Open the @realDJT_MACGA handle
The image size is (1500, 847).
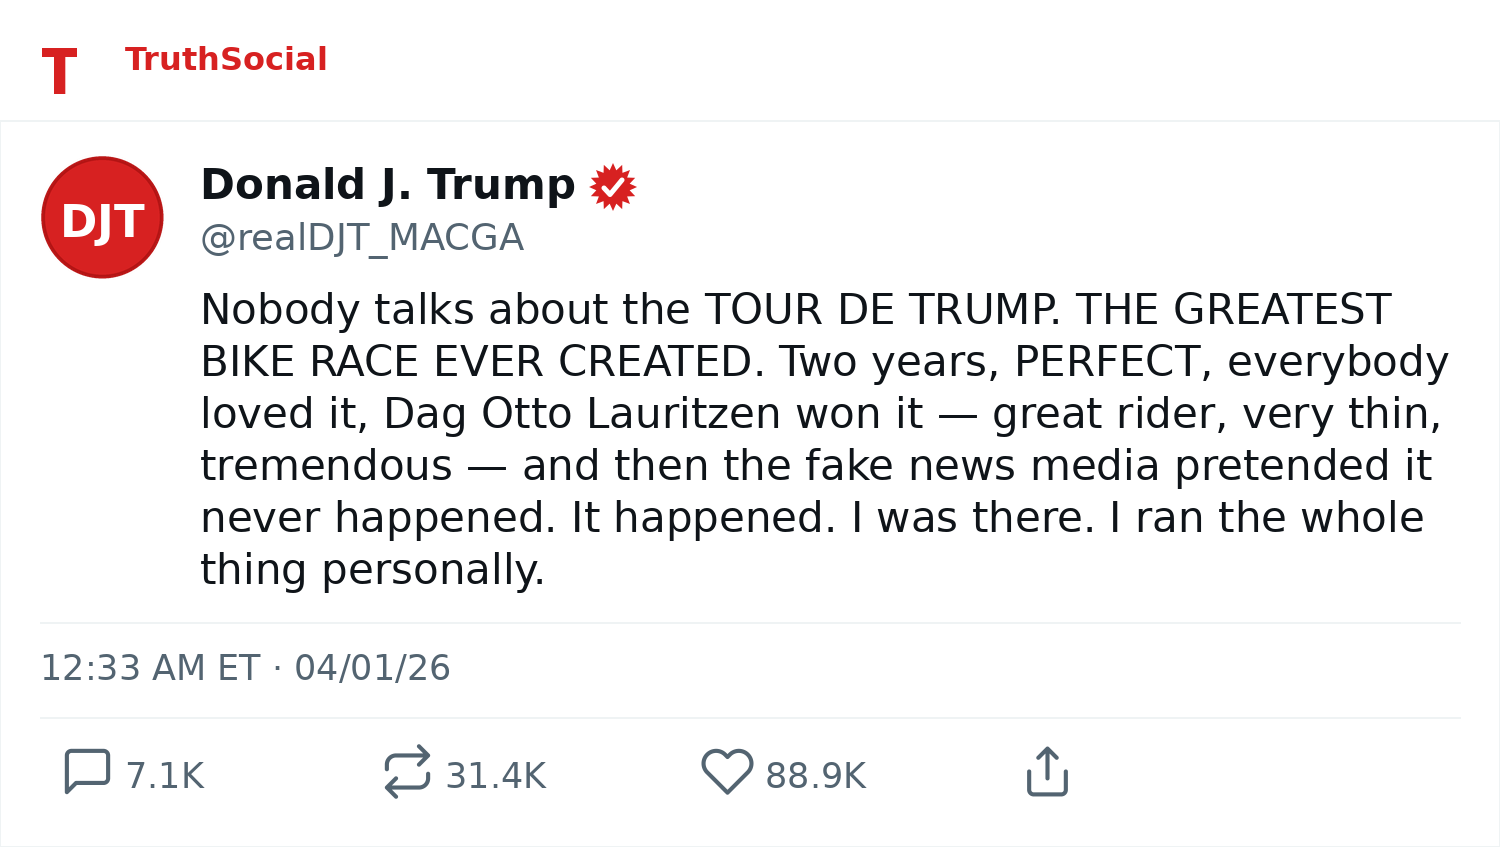[x=361, y=238]
